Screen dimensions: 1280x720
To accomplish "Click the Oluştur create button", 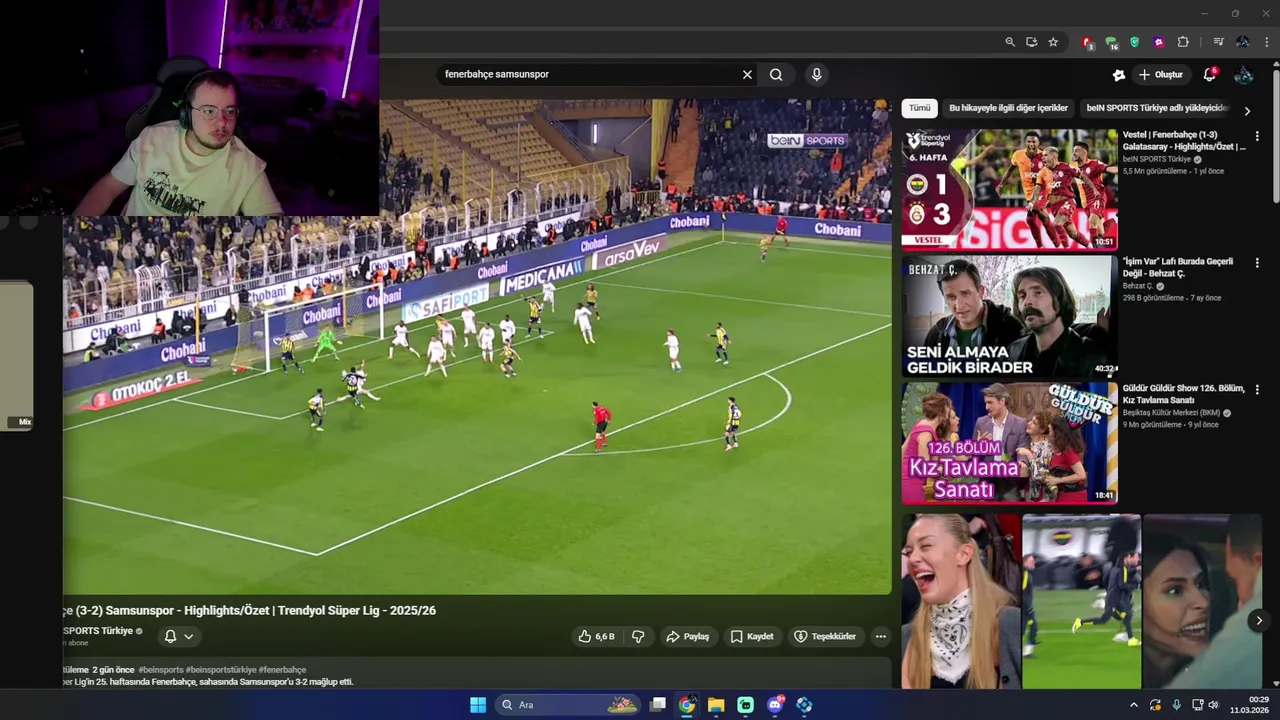I will [x=1160, y=75].
